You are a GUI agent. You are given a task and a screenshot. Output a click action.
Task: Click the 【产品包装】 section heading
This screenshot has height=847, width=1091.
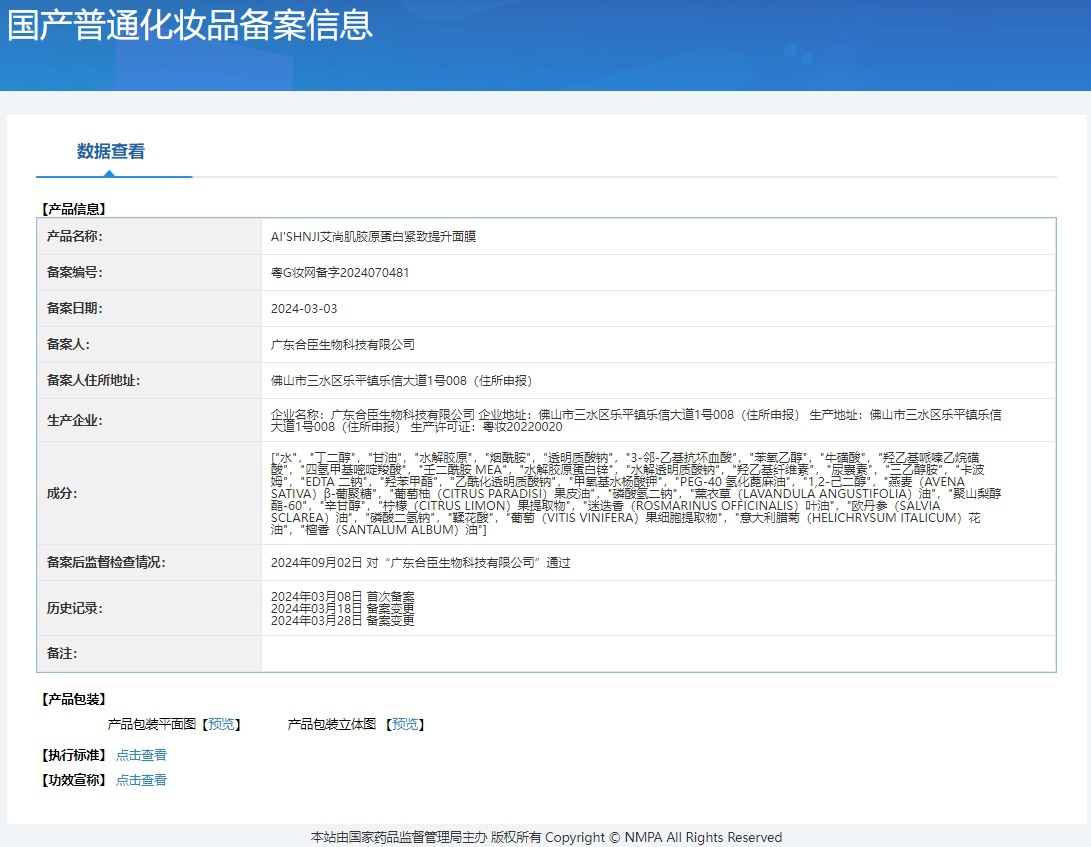(74, 699)
